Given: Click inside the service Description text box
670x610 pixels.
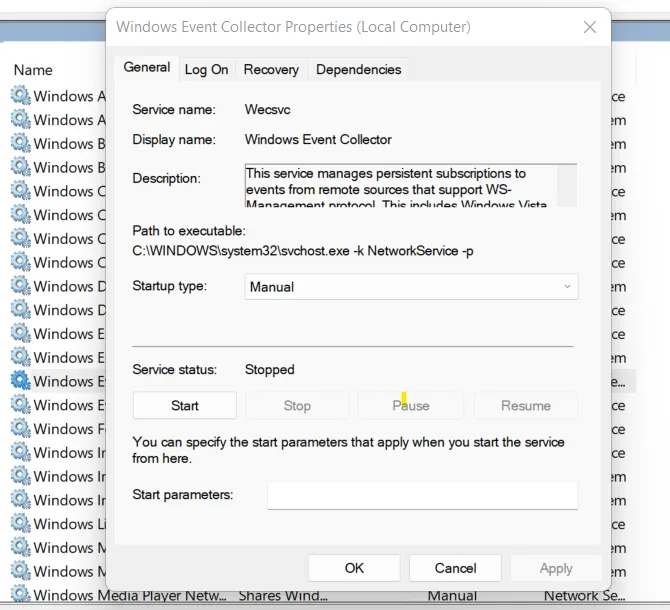Looking at the screenshot, I should click(401, 186).
